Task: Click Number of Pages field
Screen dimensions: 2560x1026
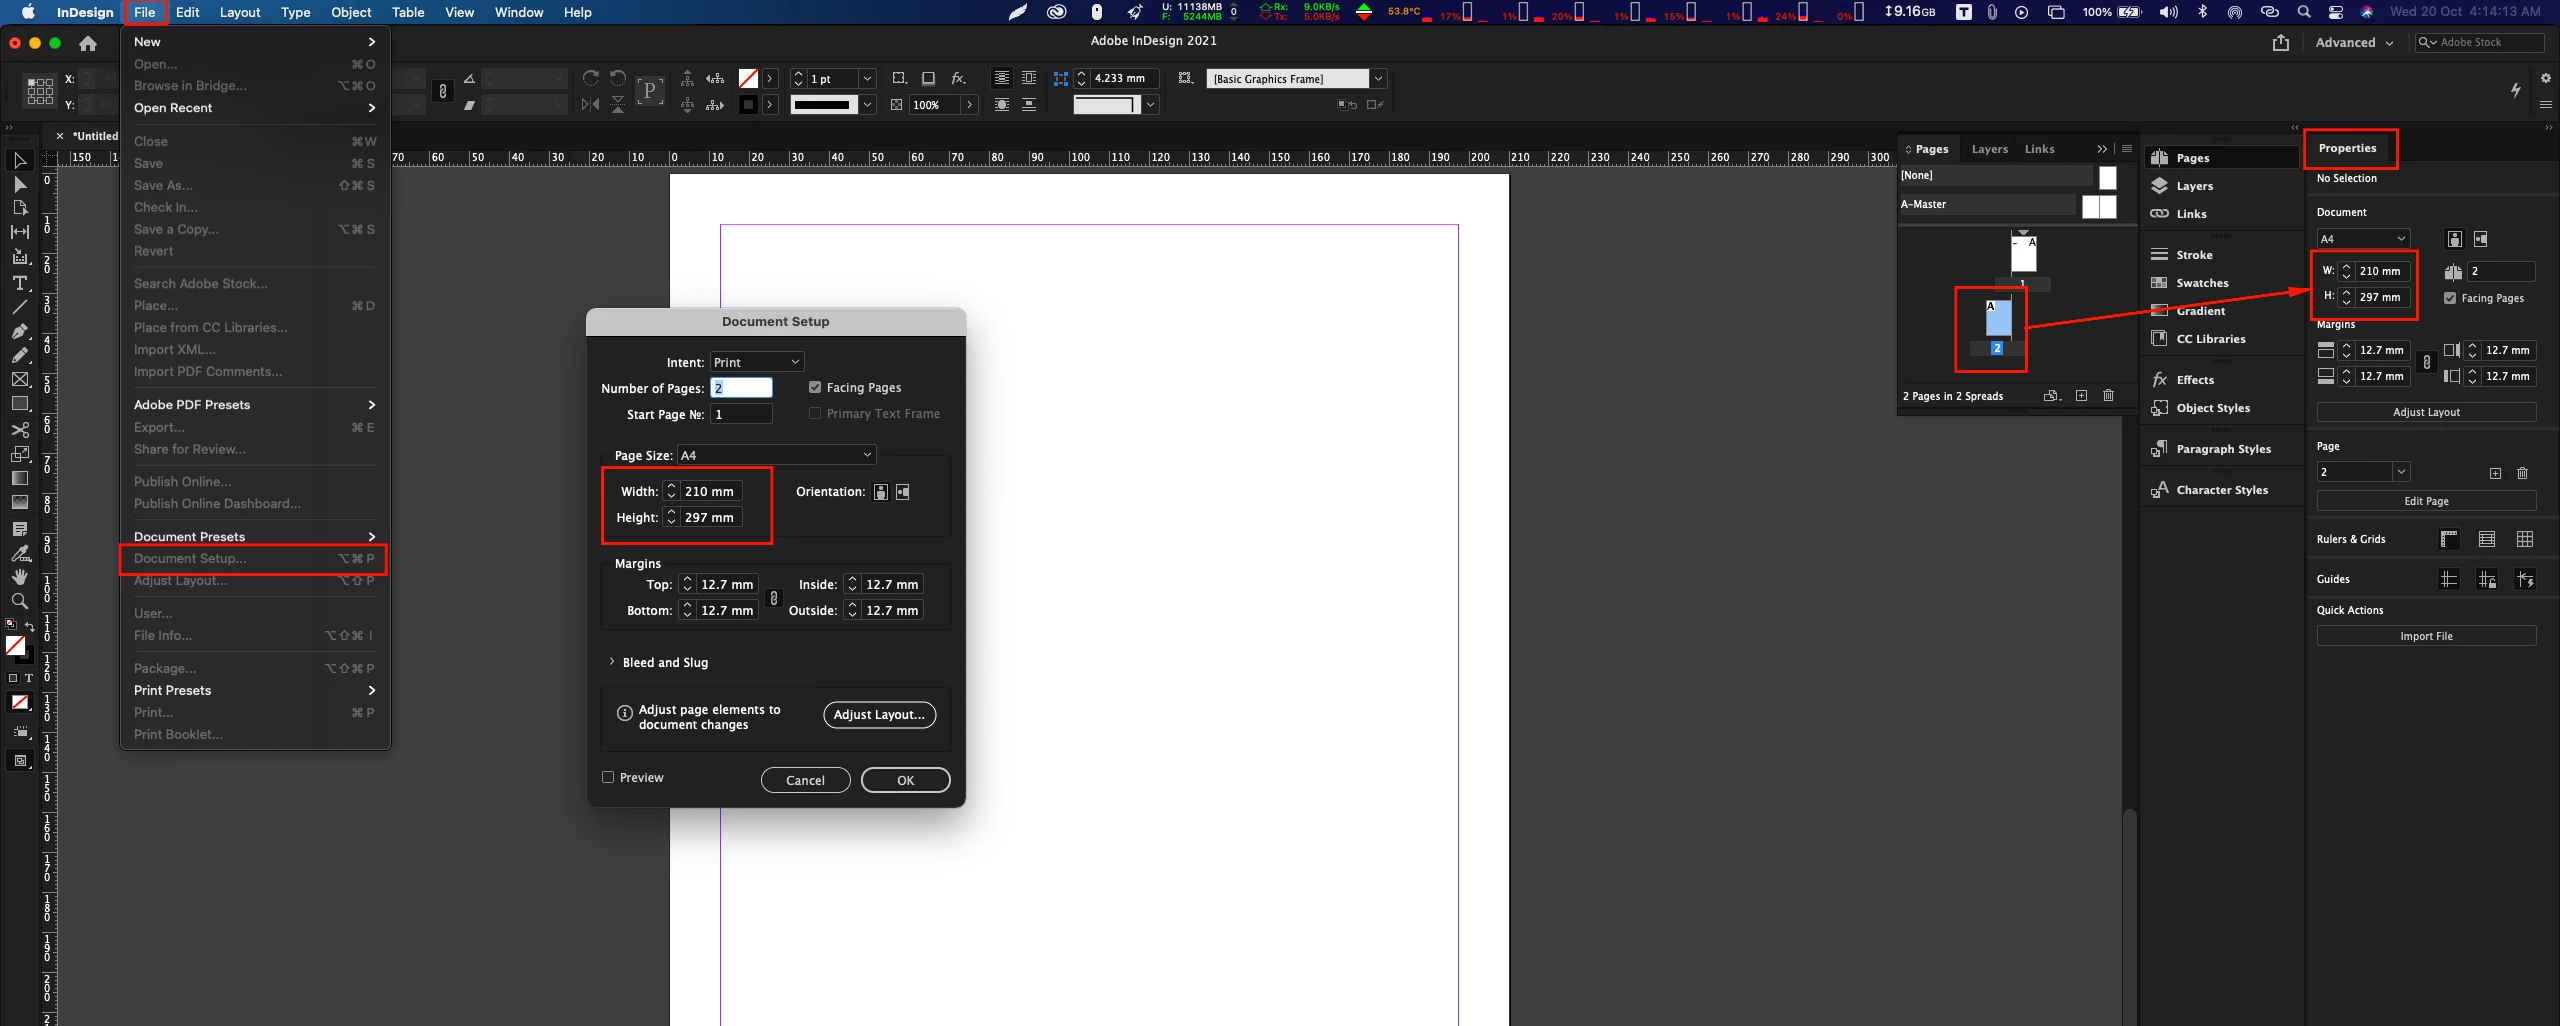Action: pos(741,388)
